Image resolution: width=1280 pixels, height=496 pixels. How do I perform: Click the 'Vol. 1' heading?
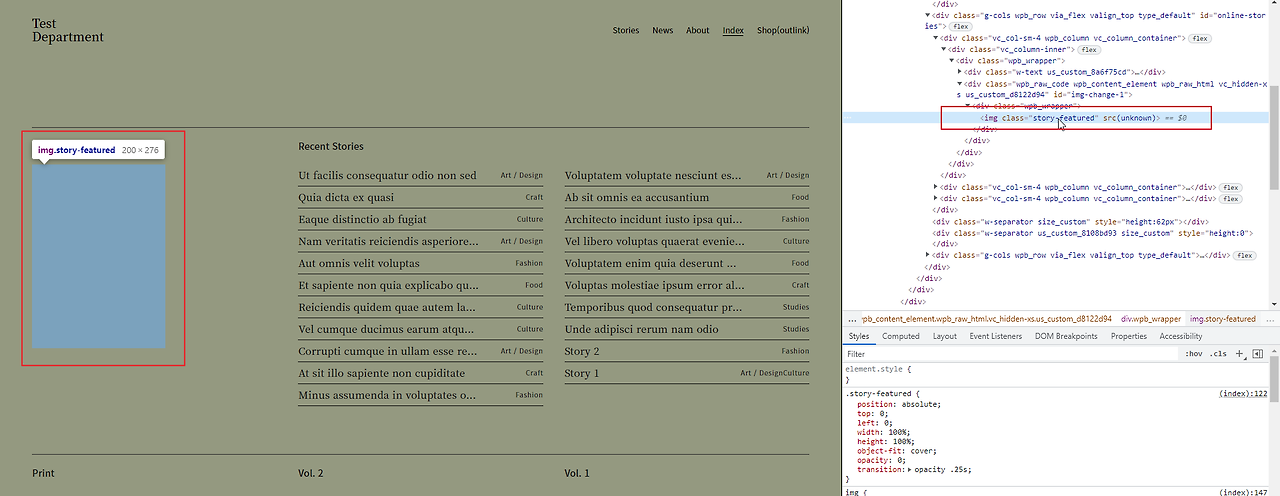point(577,473)
